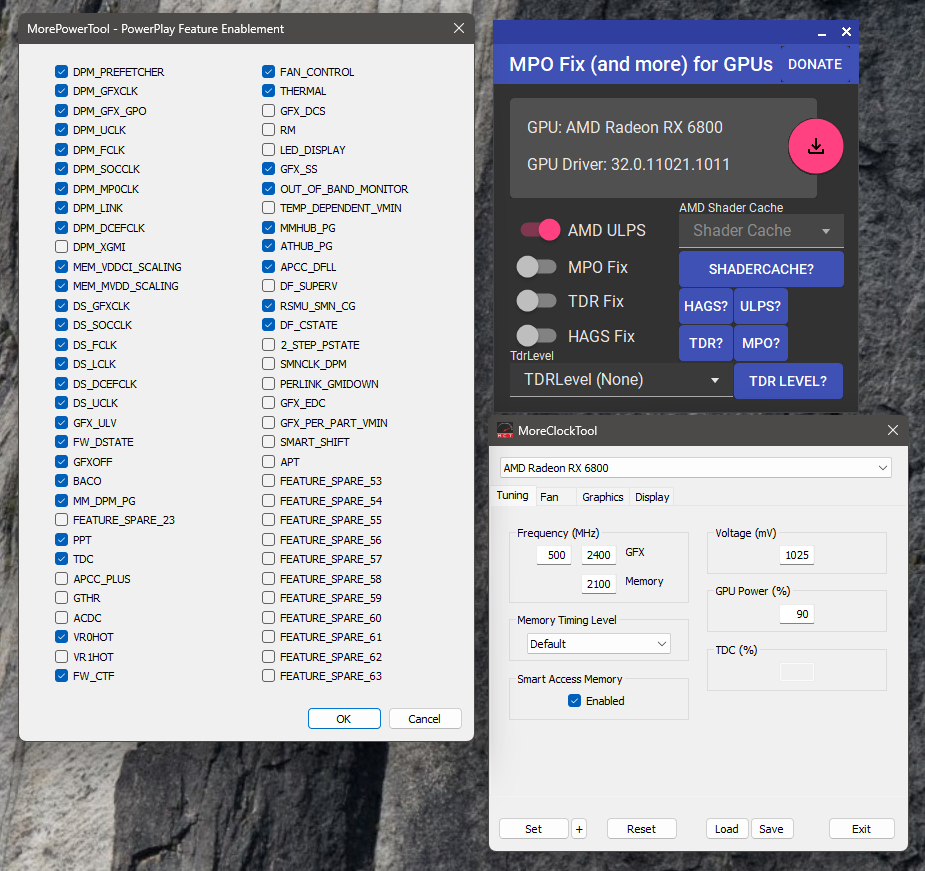The width and height of the screenshot is (925, 871).
Task: Check FEATURE_SPARE_63 checkbox
Action: (268, 676)
